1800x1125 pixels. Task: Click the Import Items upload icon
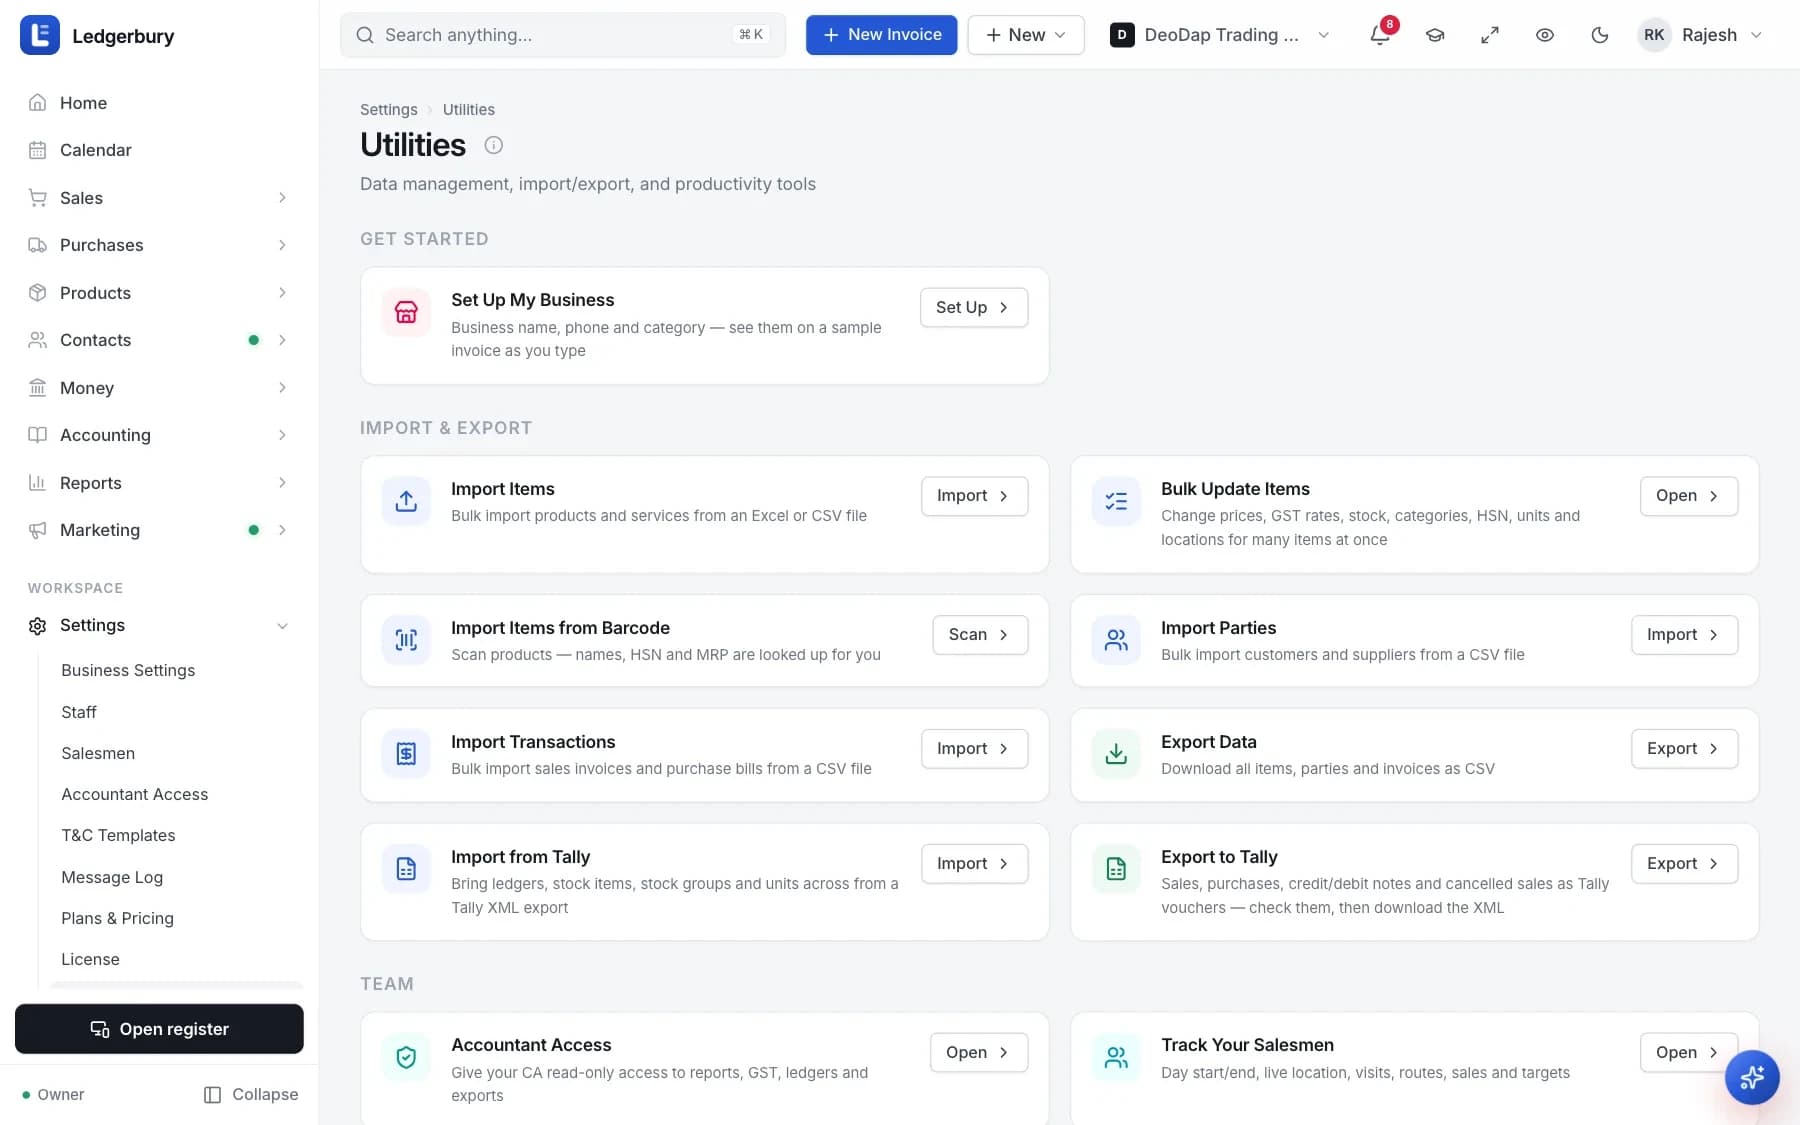[x=406, y=501]
